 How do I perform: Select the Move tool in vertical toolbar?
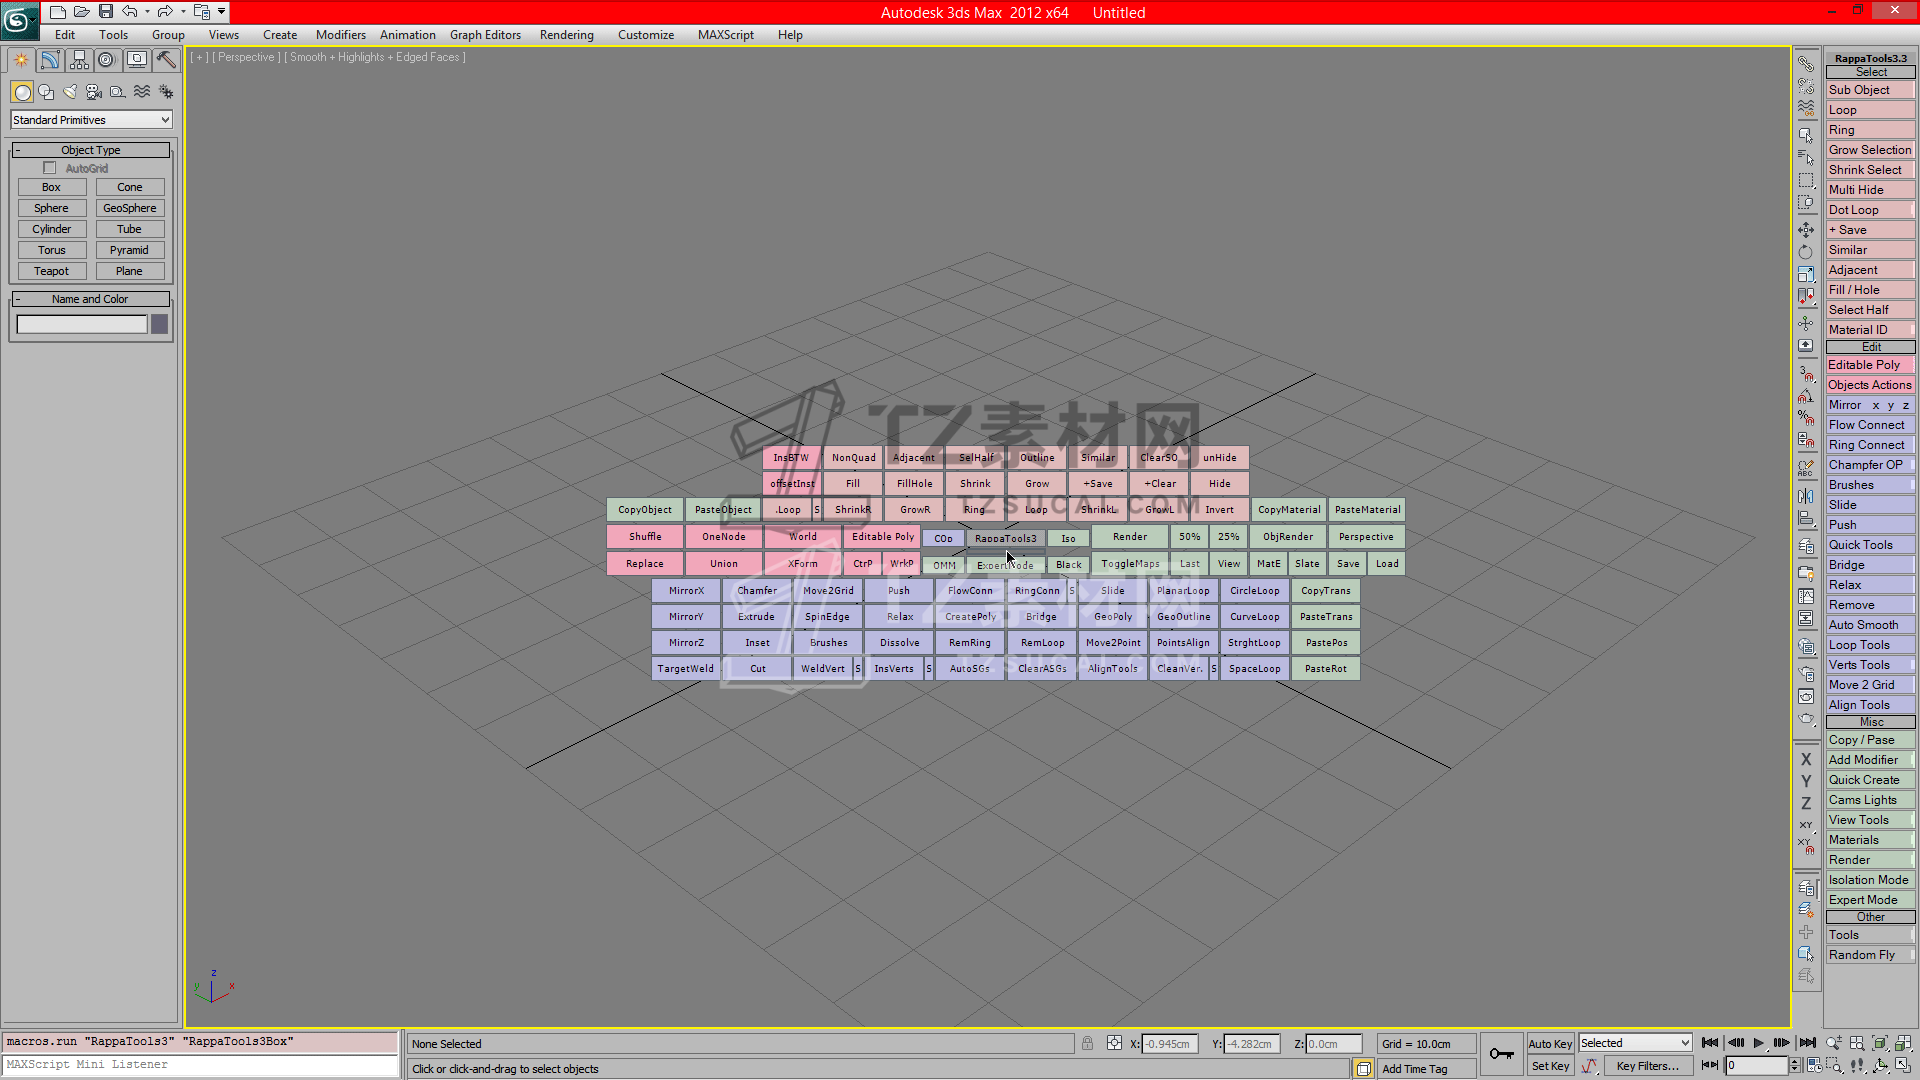coord(1806,230)
